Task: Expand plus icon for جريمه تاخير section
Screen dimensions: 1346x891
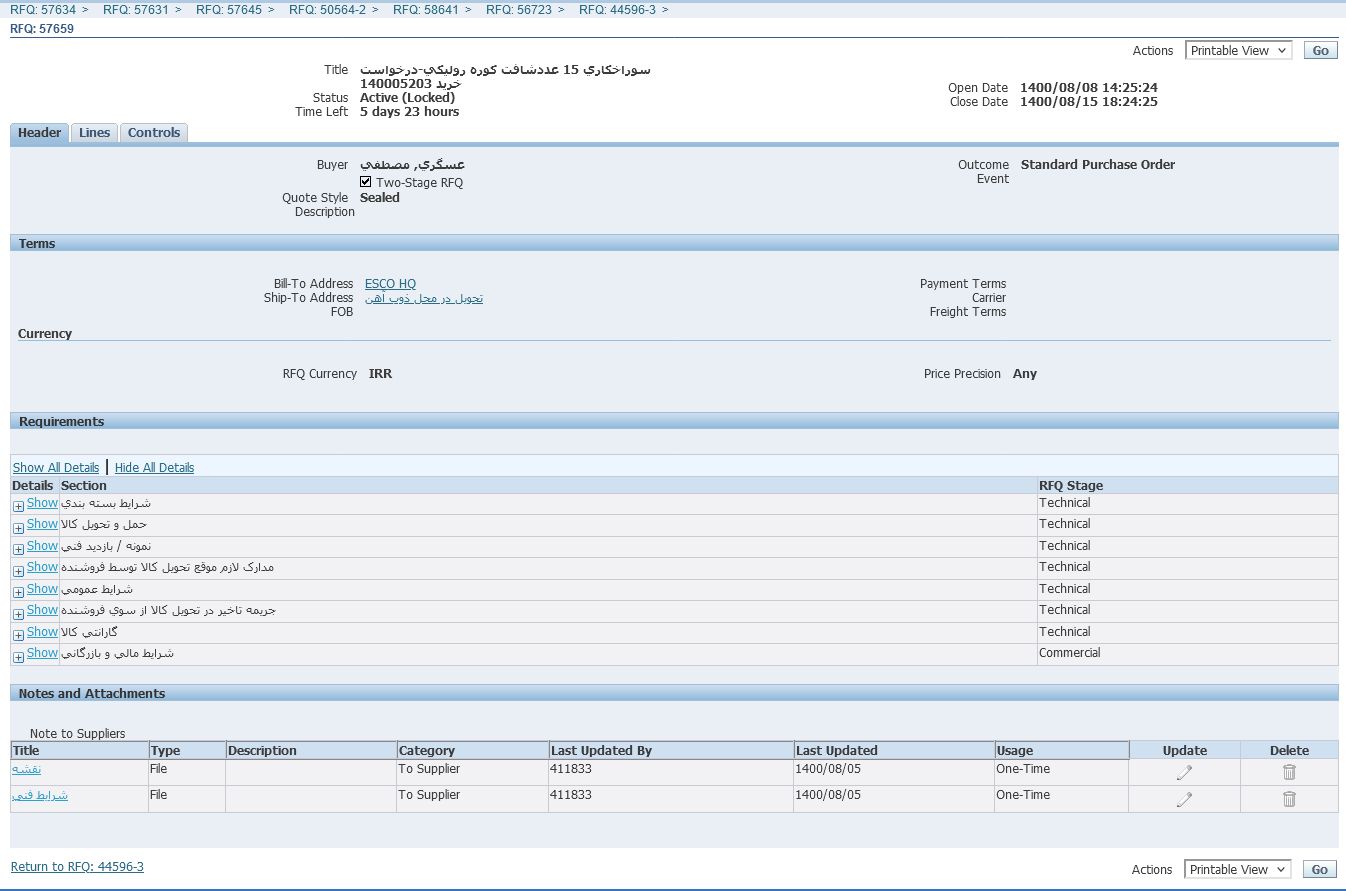Action: click(18, 613)
